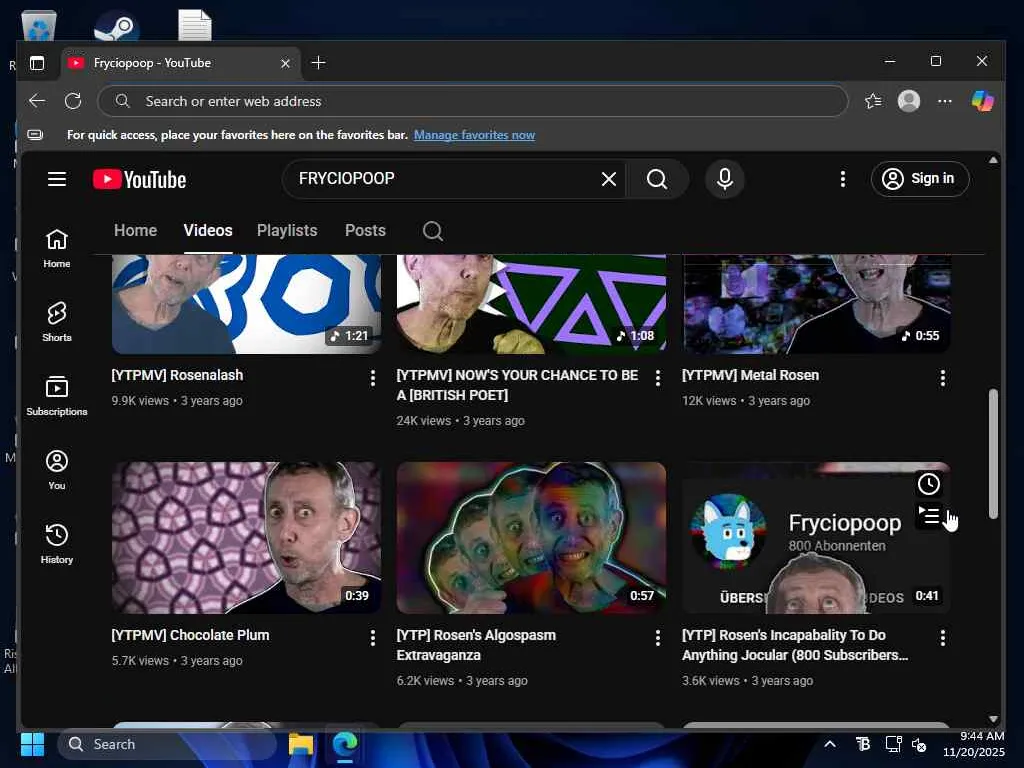This screenshot has height=768, width=1024.
Task: Open YouTube settings three-dot menu
Action: pyautogui.click(x=842, y=179)
